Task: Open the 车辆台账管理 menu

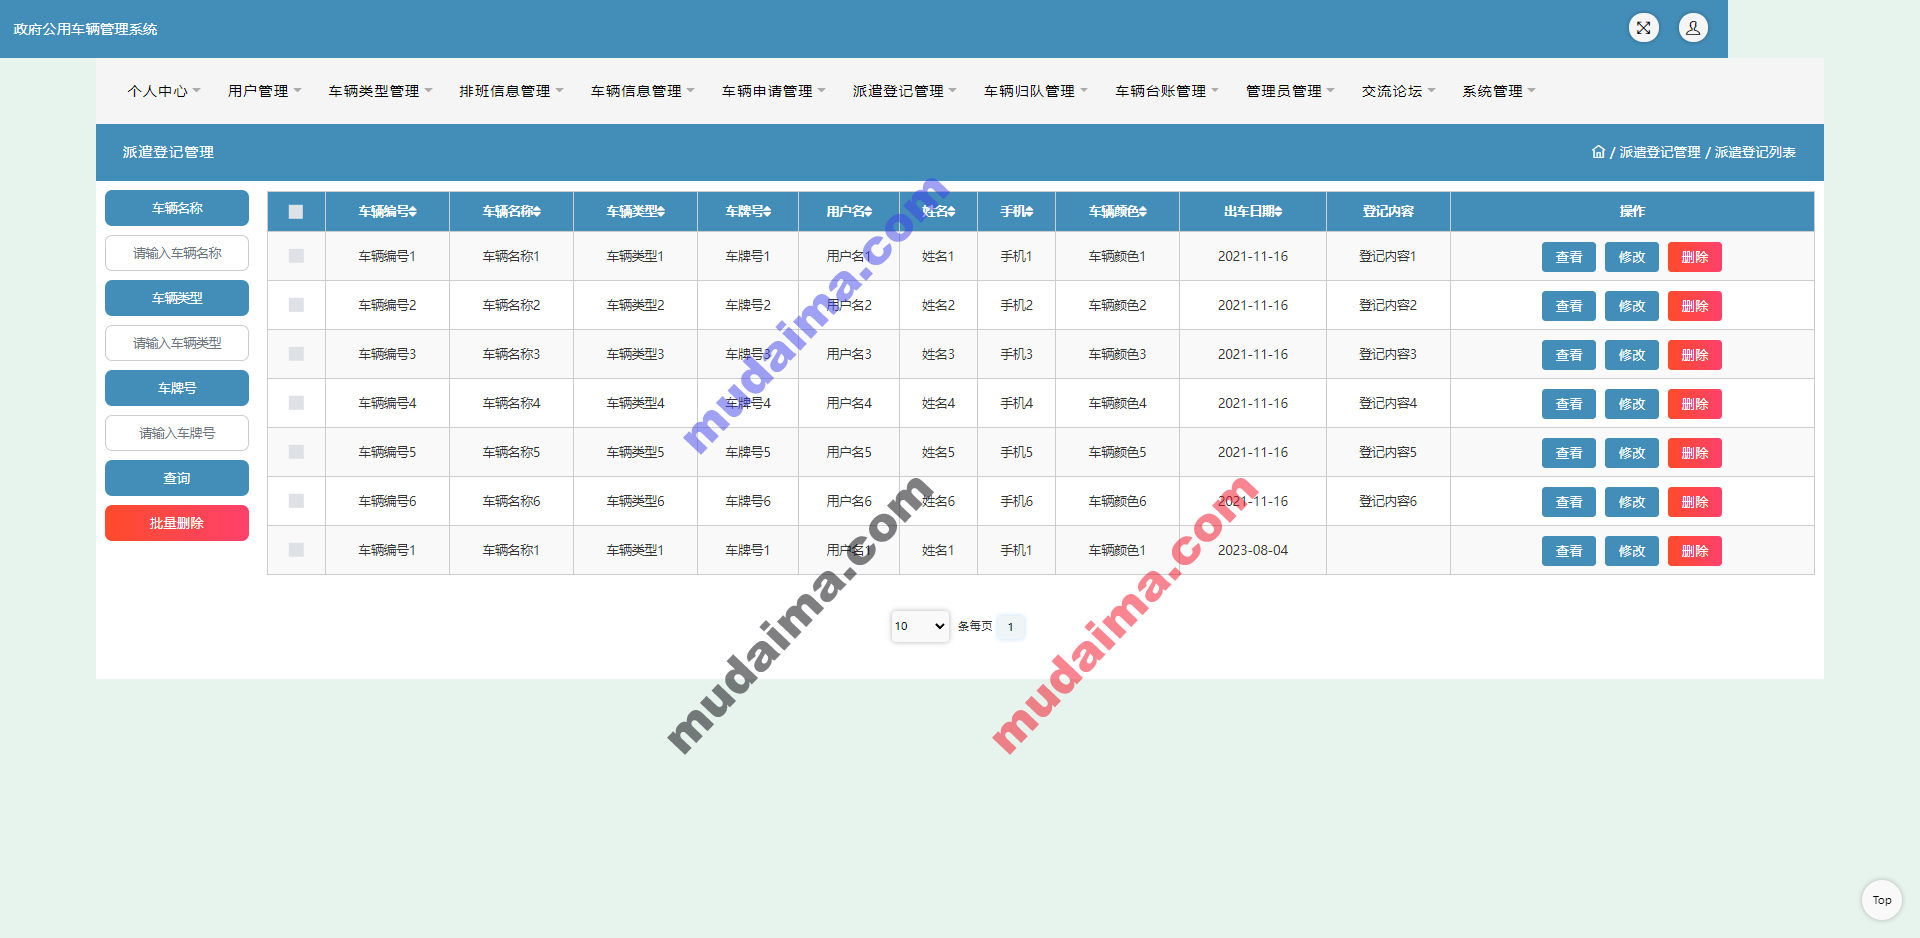Action: point(1167,91)
